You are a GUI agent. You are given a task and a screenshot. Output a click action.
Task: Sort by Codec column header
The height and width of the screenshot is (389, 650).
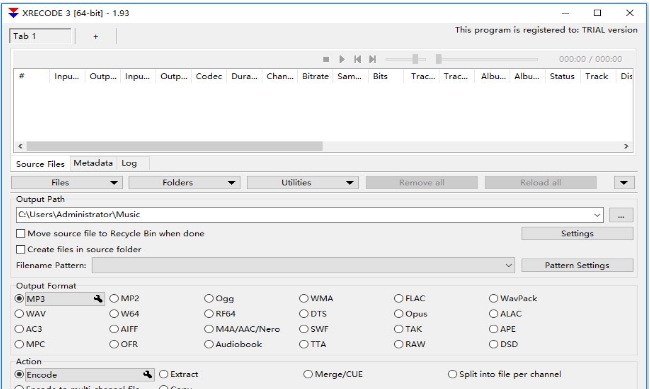[x=209, y=76]
